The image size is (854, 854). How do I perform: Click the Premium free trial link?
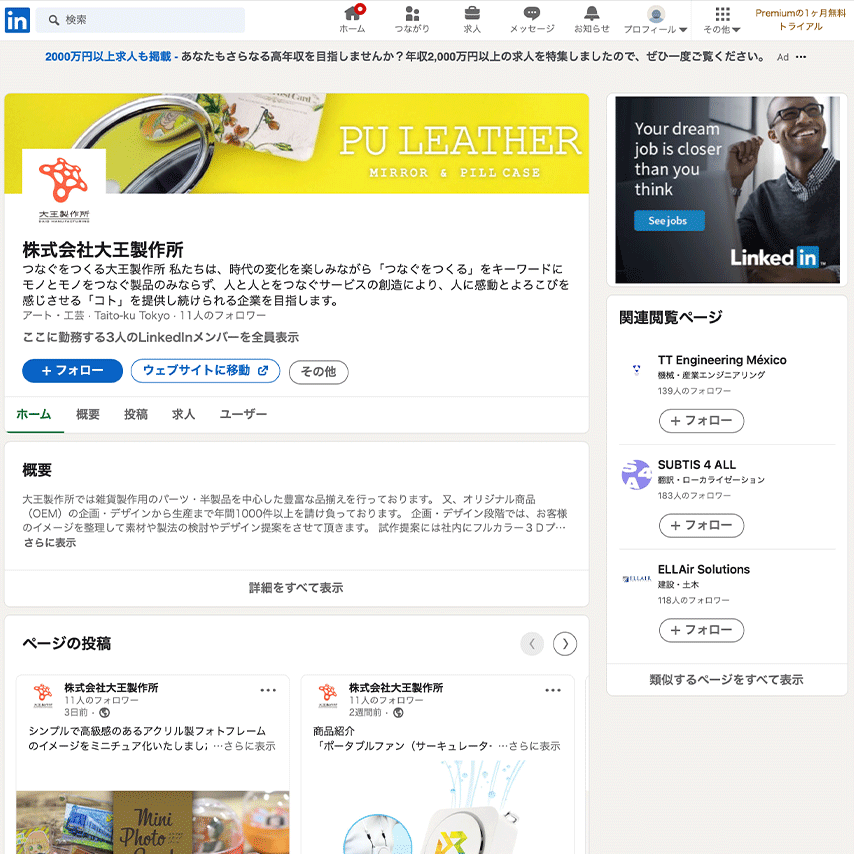[x=800, y=20]
